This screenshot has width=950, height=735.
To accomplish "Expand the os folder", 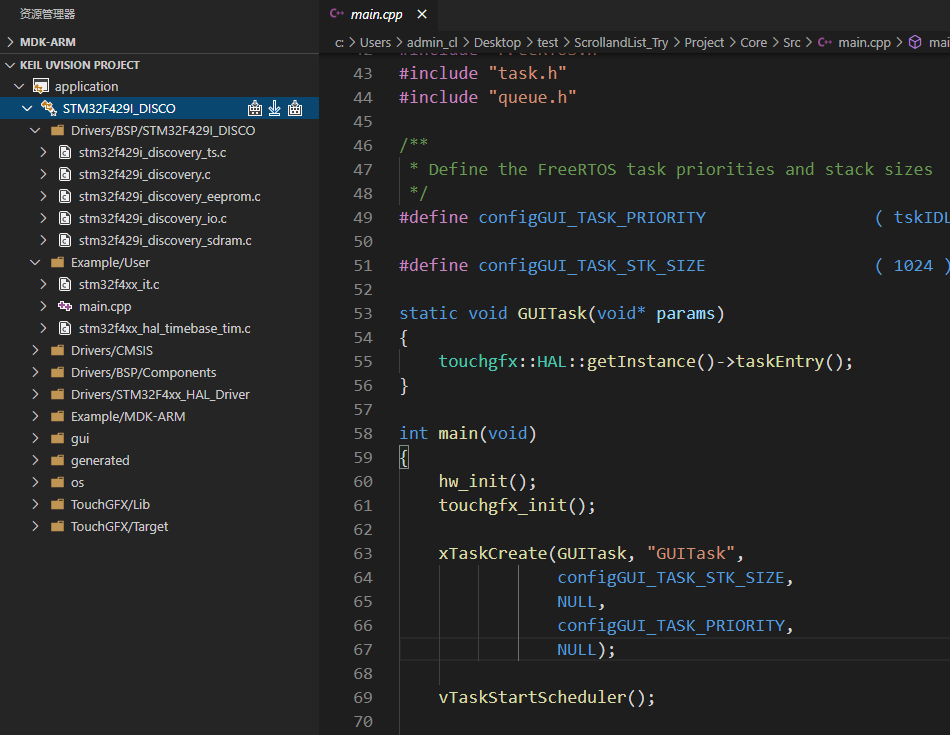I will tap(35, 482).
